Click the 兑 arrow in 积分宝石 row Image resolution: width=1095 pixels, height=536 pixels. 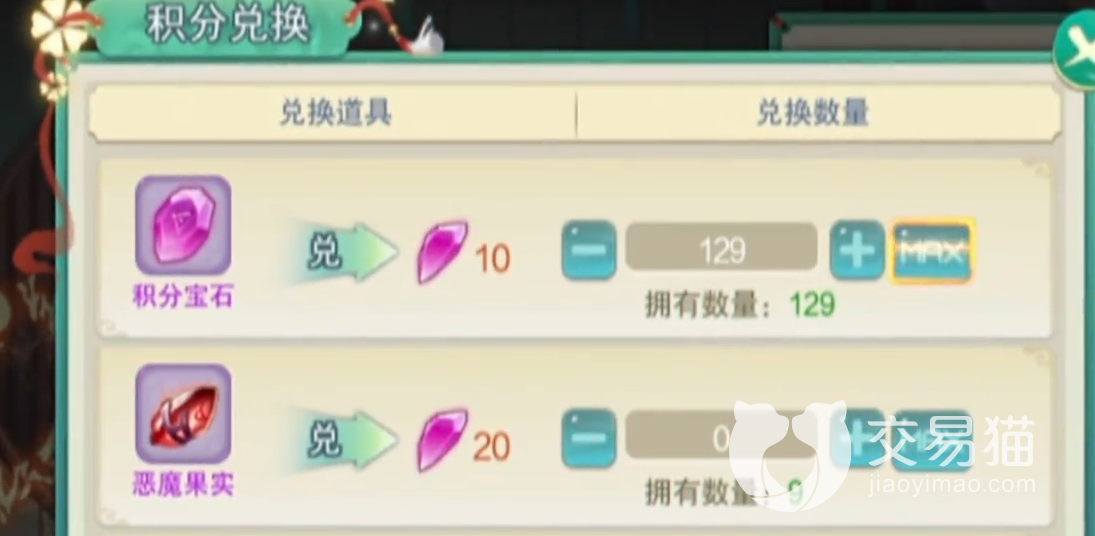click(343, 253)
